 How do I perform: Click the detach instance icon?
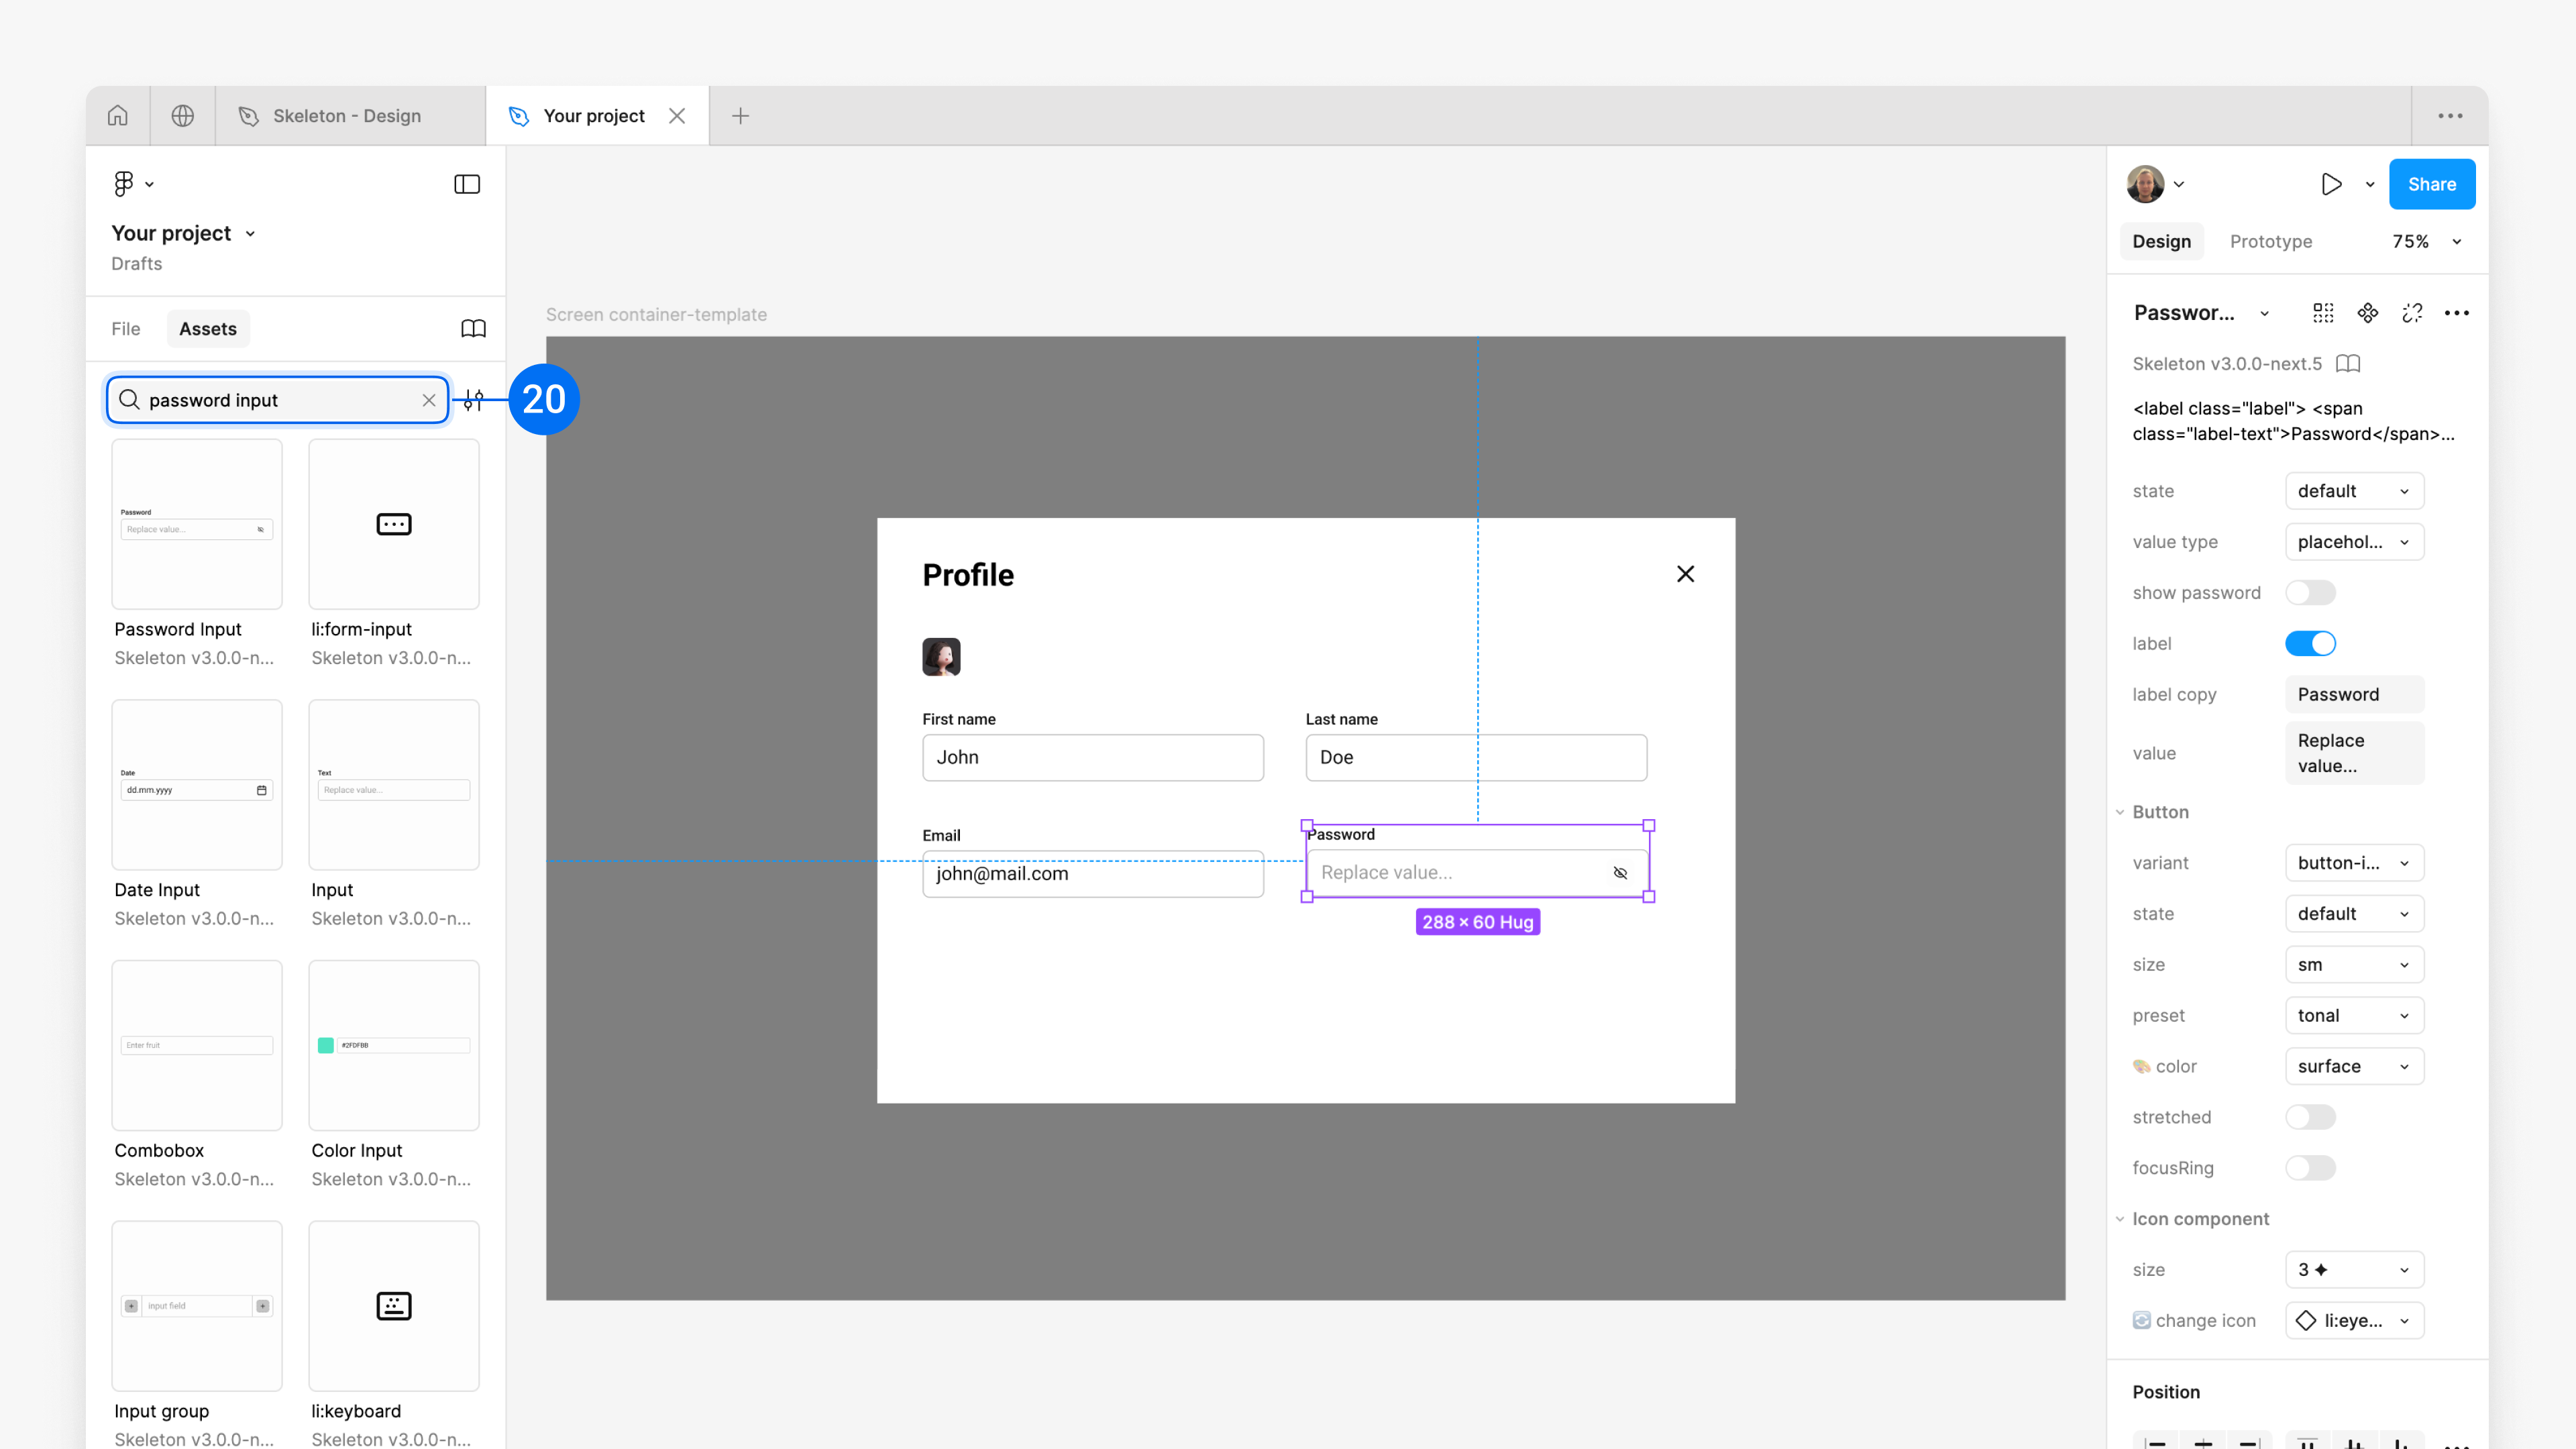(2412, 313)
